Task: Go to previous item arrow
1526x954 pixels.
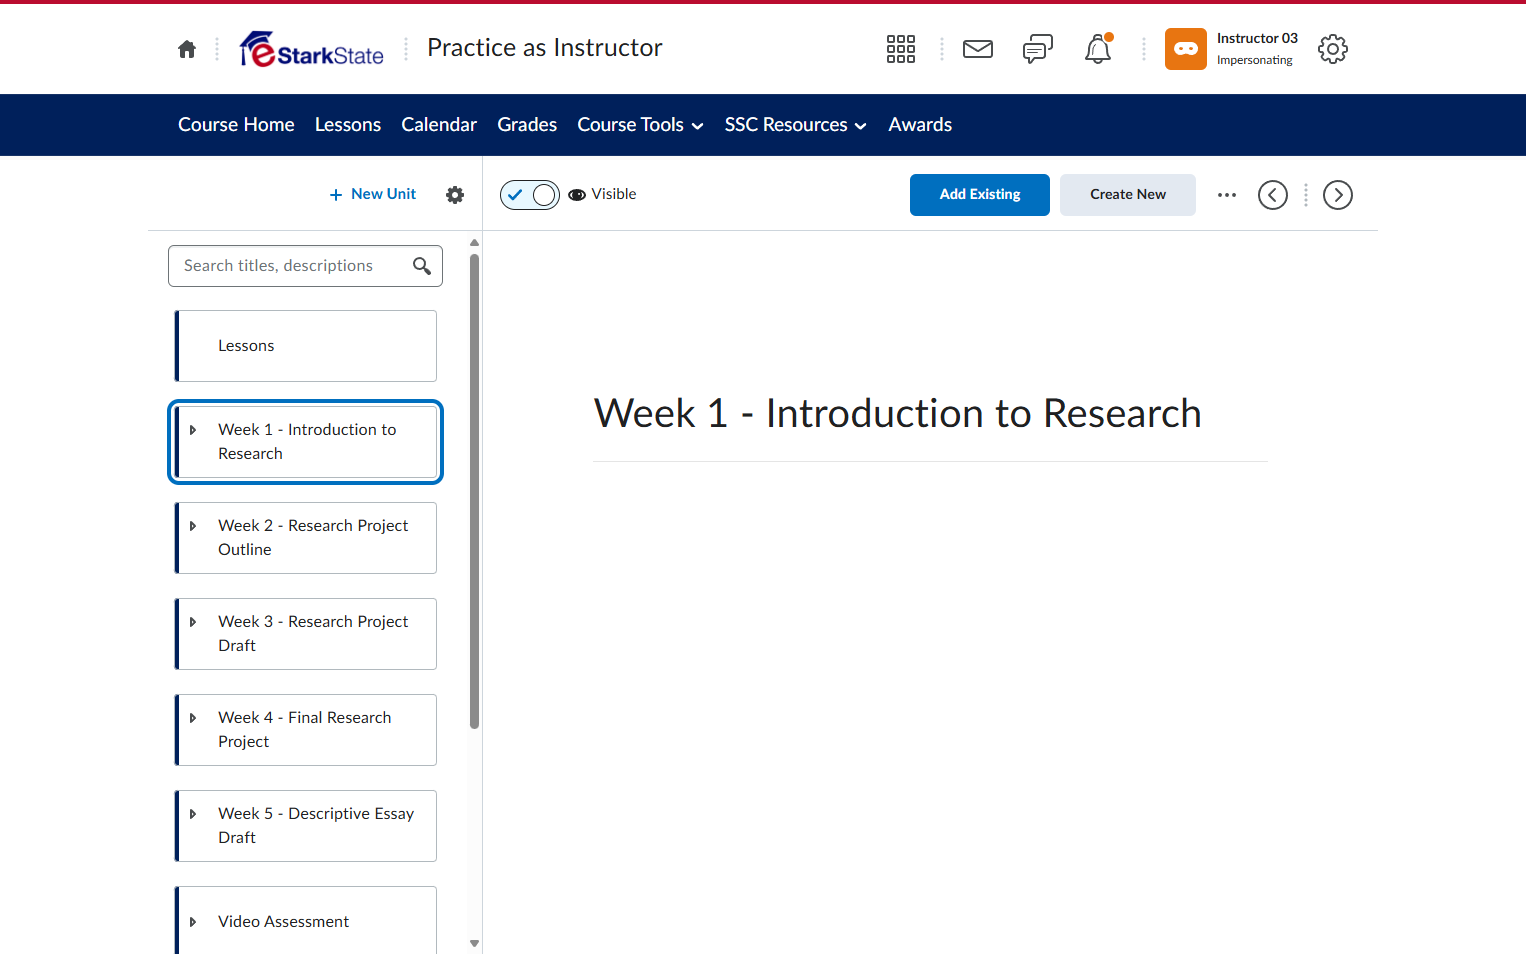Action: (1273, 195)
